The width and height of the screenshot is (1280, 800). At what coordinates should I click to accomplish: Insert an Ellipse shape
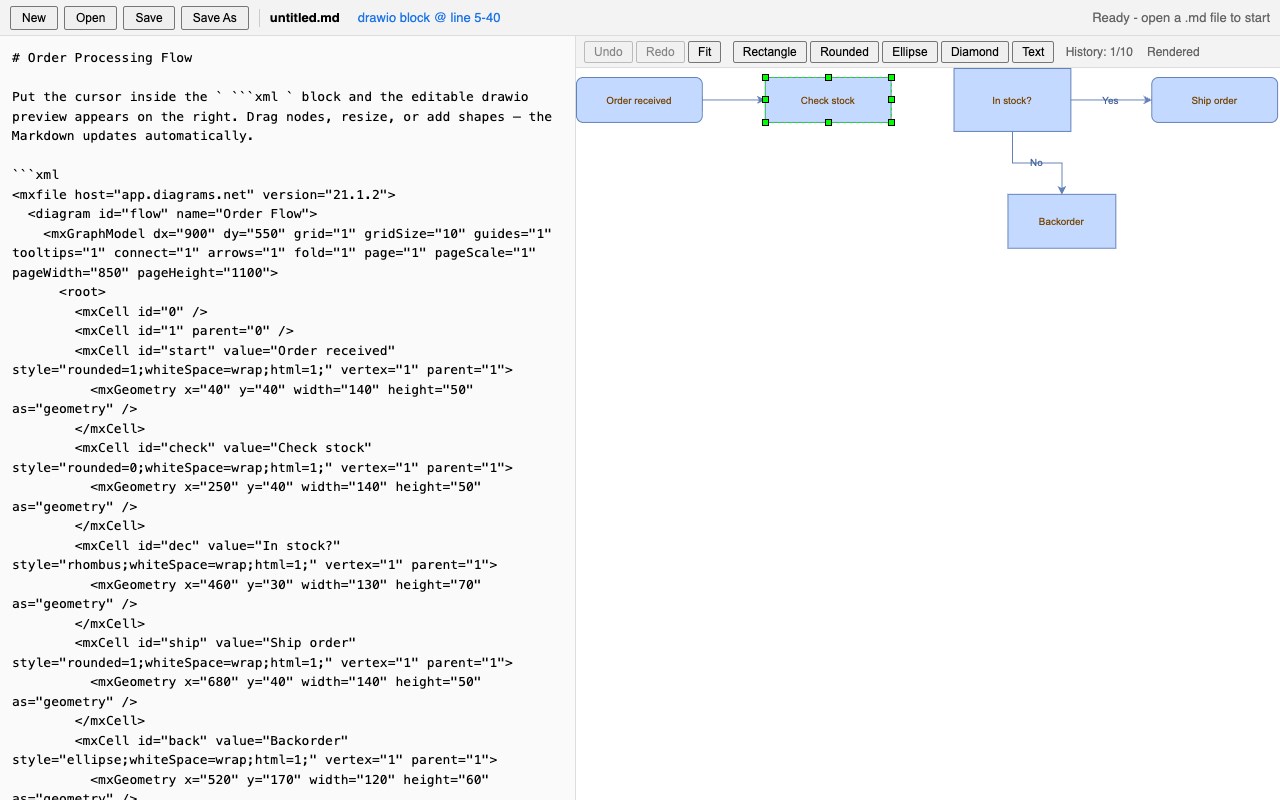click(x=910, y=52)
